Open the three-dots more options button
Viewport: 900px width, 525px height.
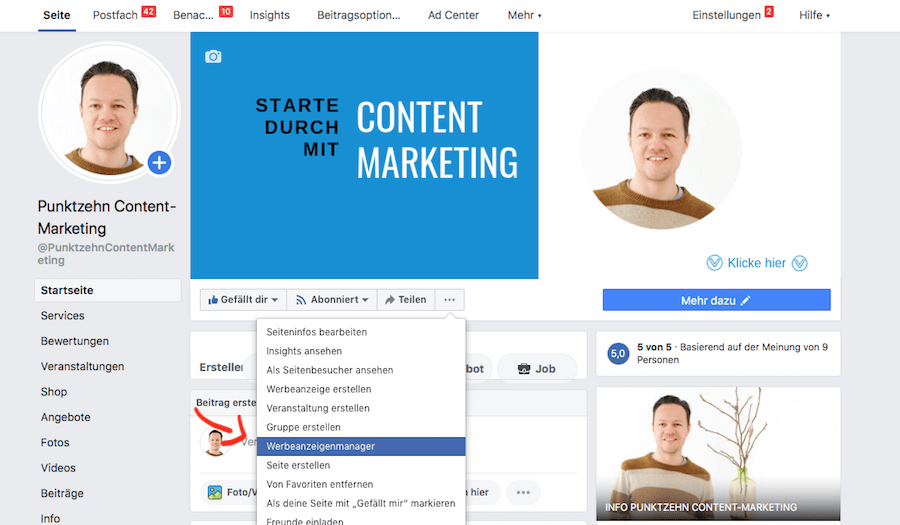tap(449, 300)
